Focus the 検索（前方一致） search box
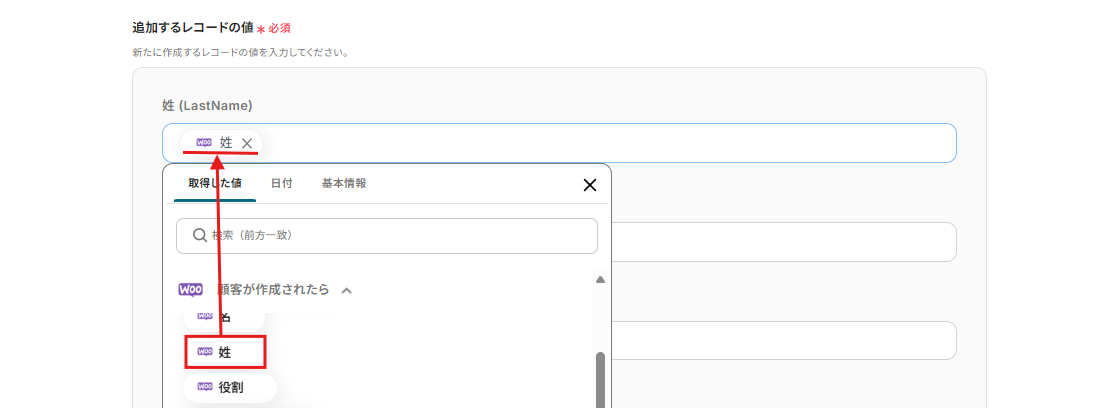The height and width of the screenshot is (408, 1102). 400,236
